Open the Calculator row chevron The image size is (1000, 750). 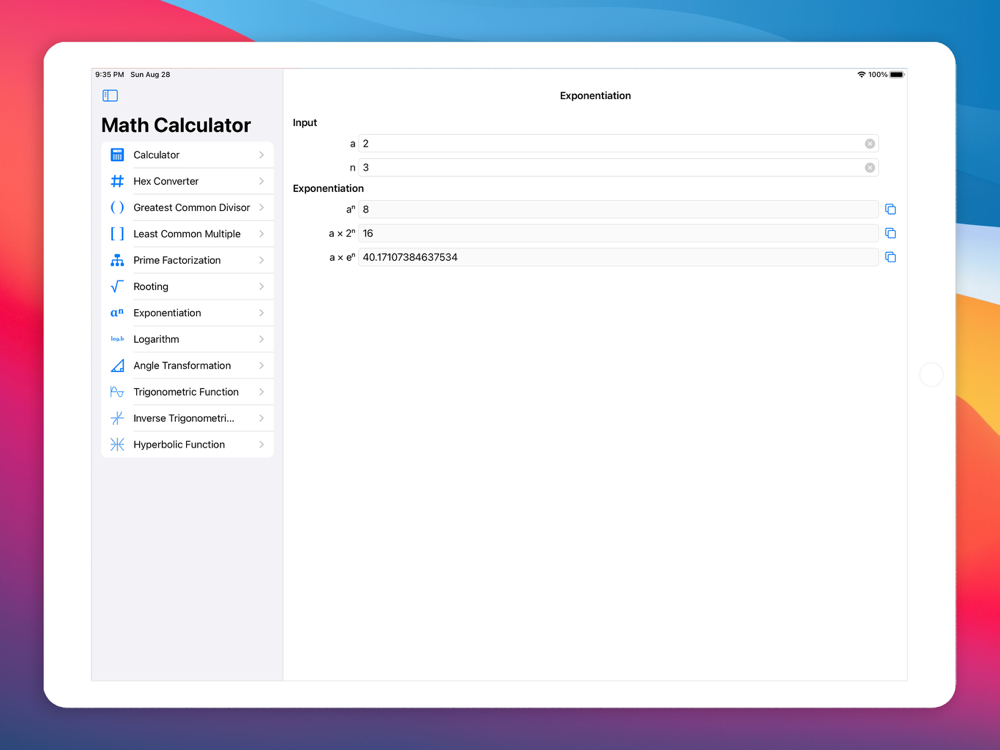coord(261,155)
